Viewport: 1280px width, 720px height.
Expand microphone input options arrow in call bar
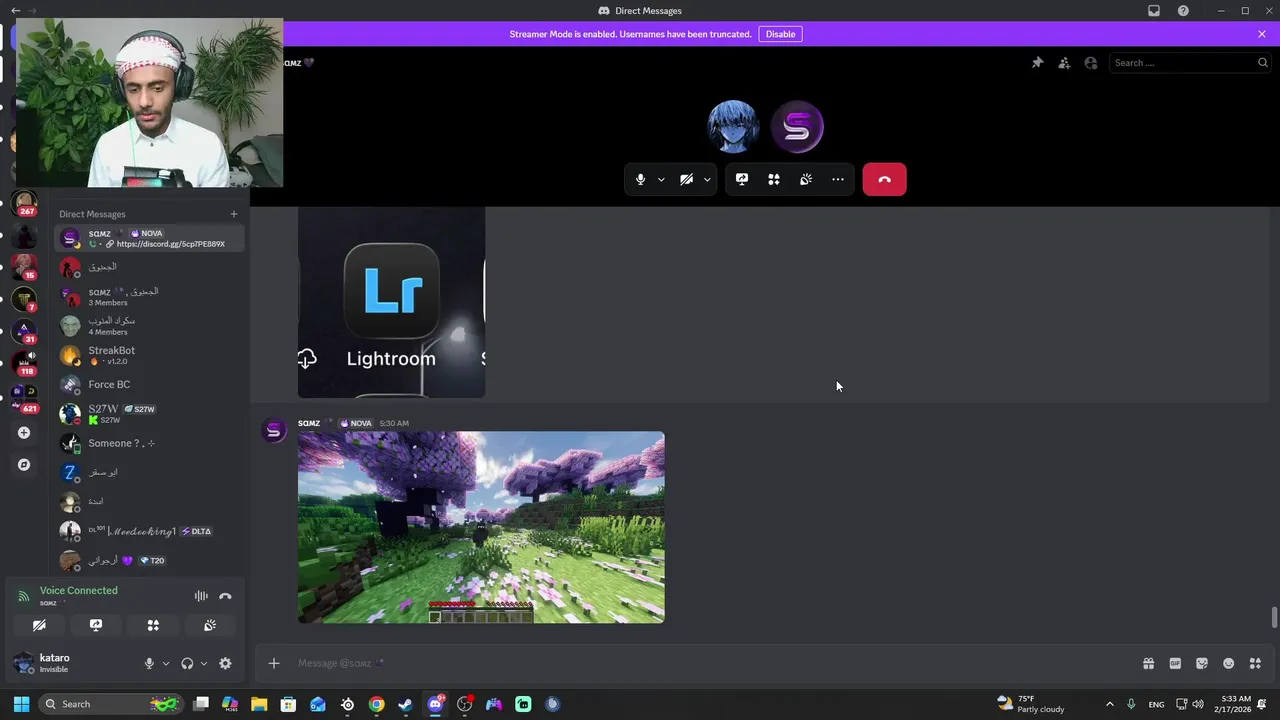point(661,179)
